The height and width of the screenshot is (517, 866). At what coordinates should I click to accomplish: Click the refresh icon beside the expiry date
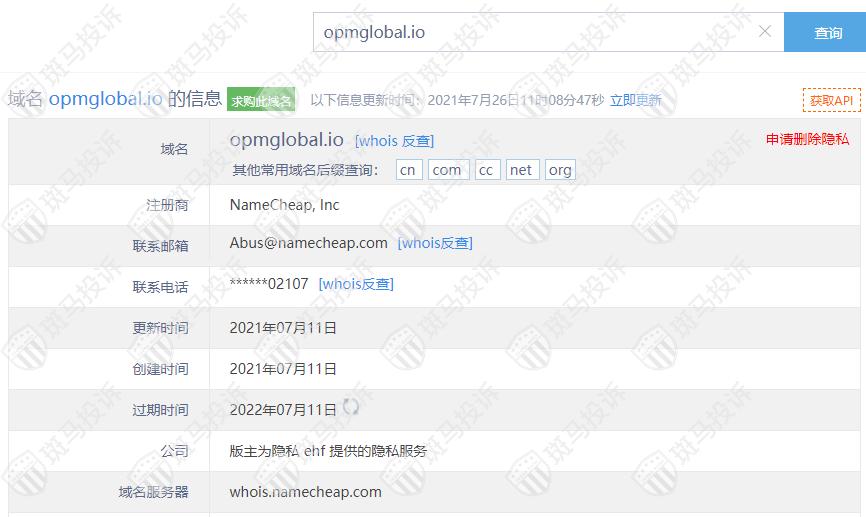click(351, 407)
